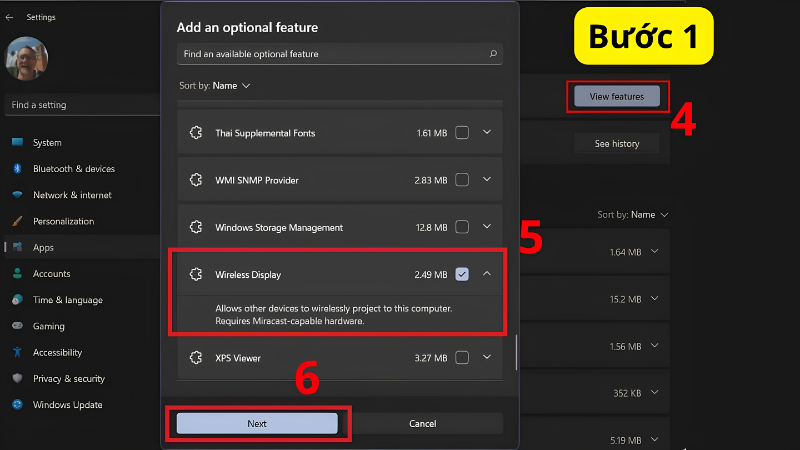The image size is (800, 450).
Task: Click the search magnifier in feature search box
Action: click(493, 54)
